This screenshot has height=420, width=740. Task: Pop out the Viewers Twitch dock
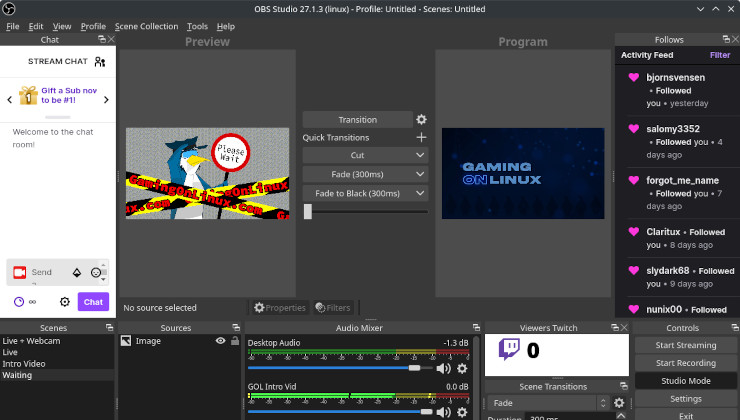pyautogui.click(x=614, y=328)
